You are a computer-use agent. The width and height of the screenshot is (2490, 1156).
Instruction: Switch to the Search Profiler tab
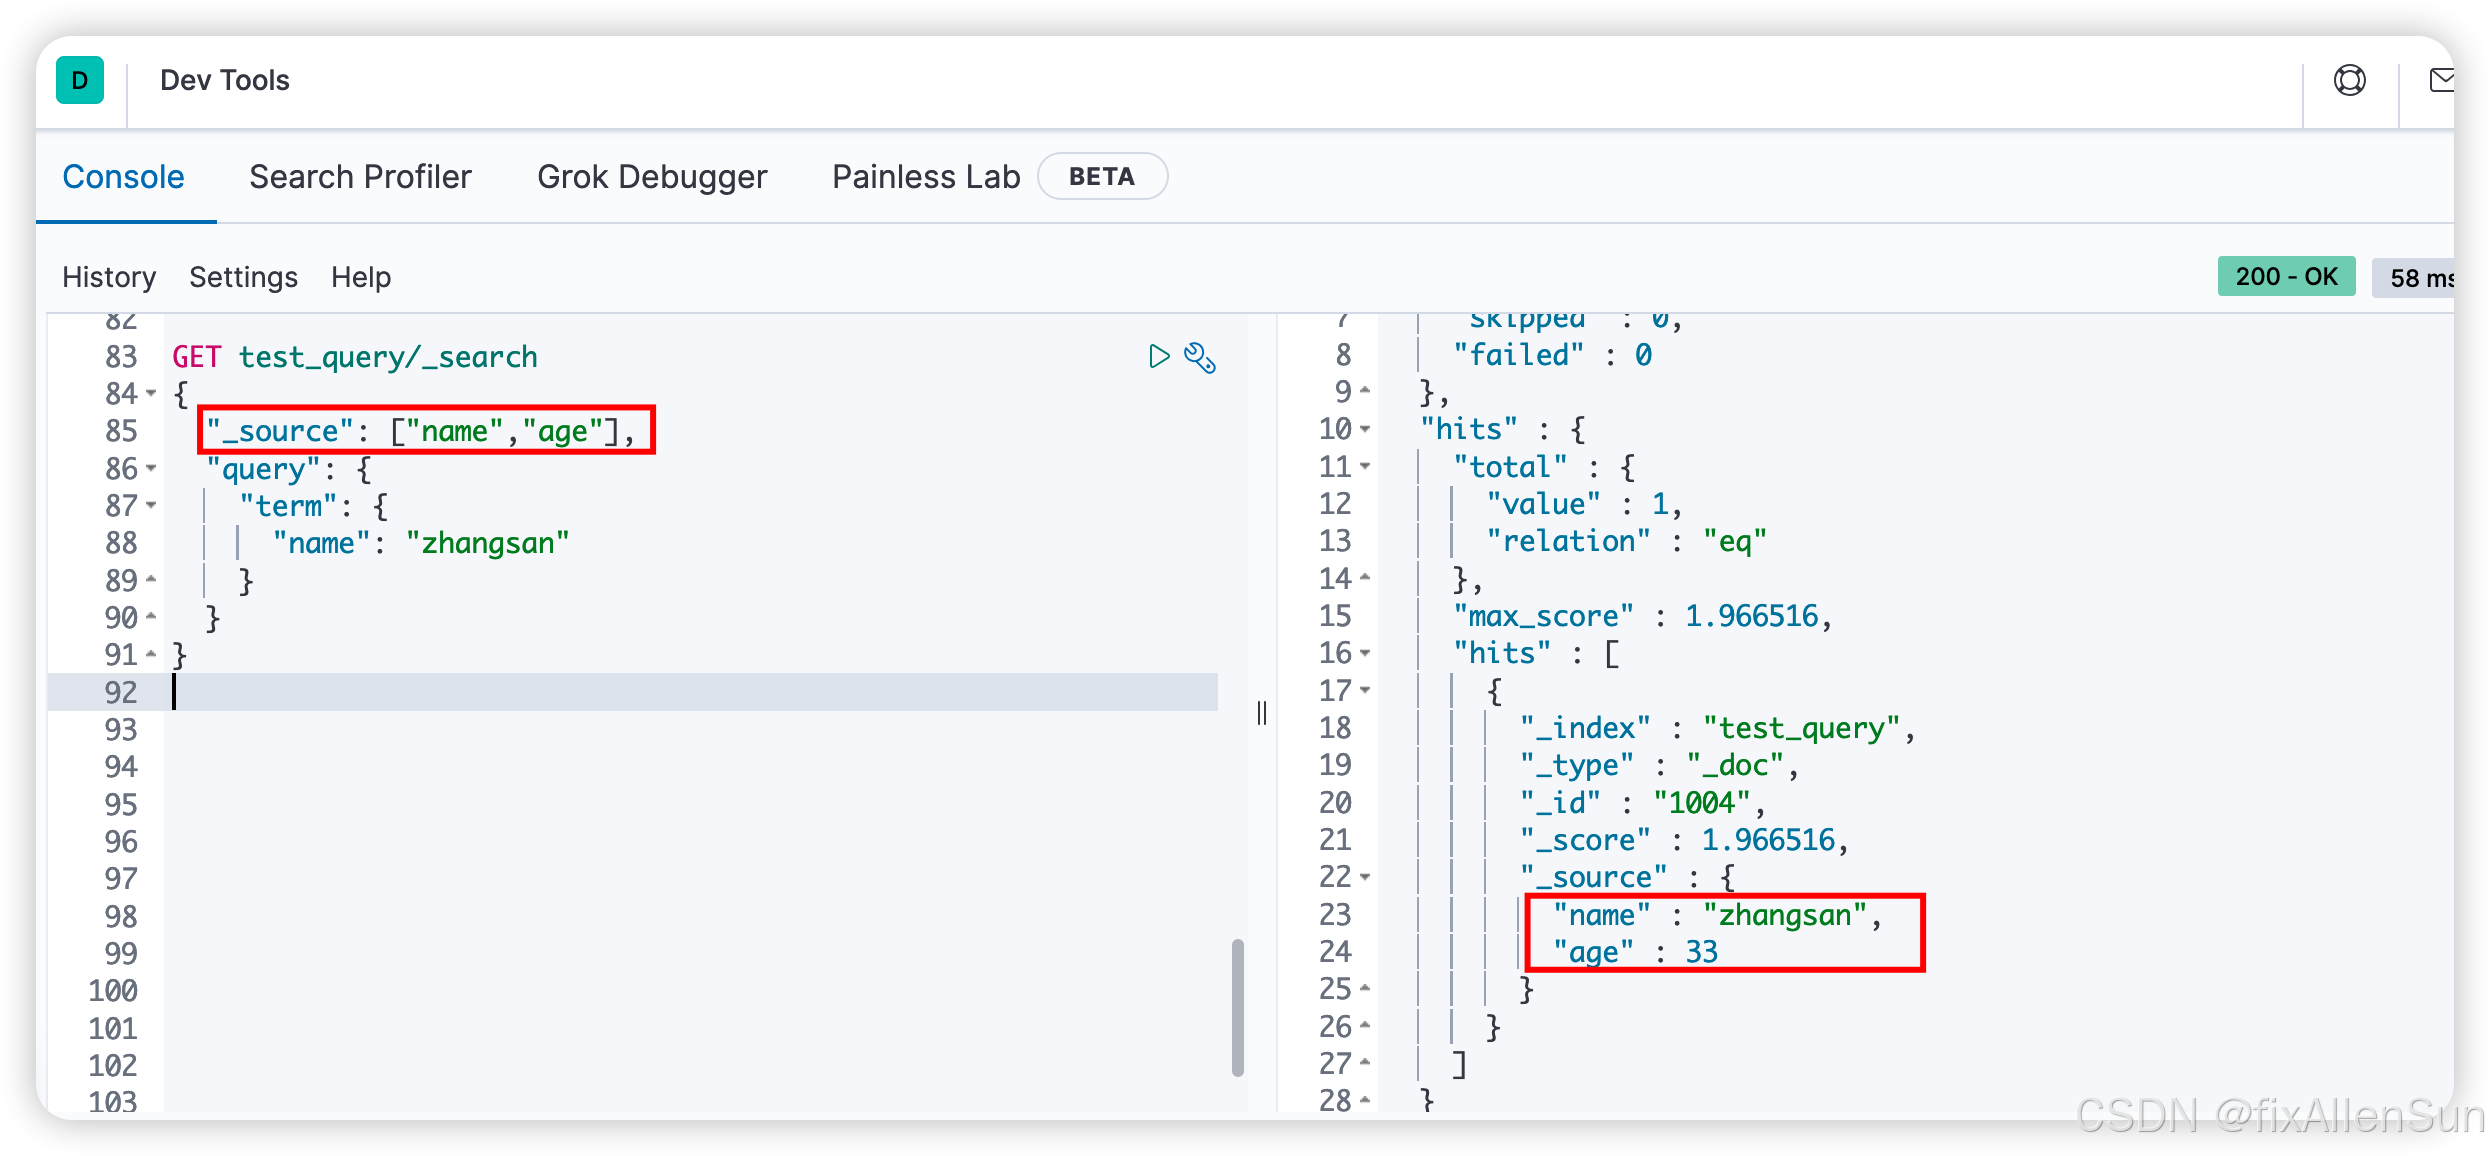point(360,177)
